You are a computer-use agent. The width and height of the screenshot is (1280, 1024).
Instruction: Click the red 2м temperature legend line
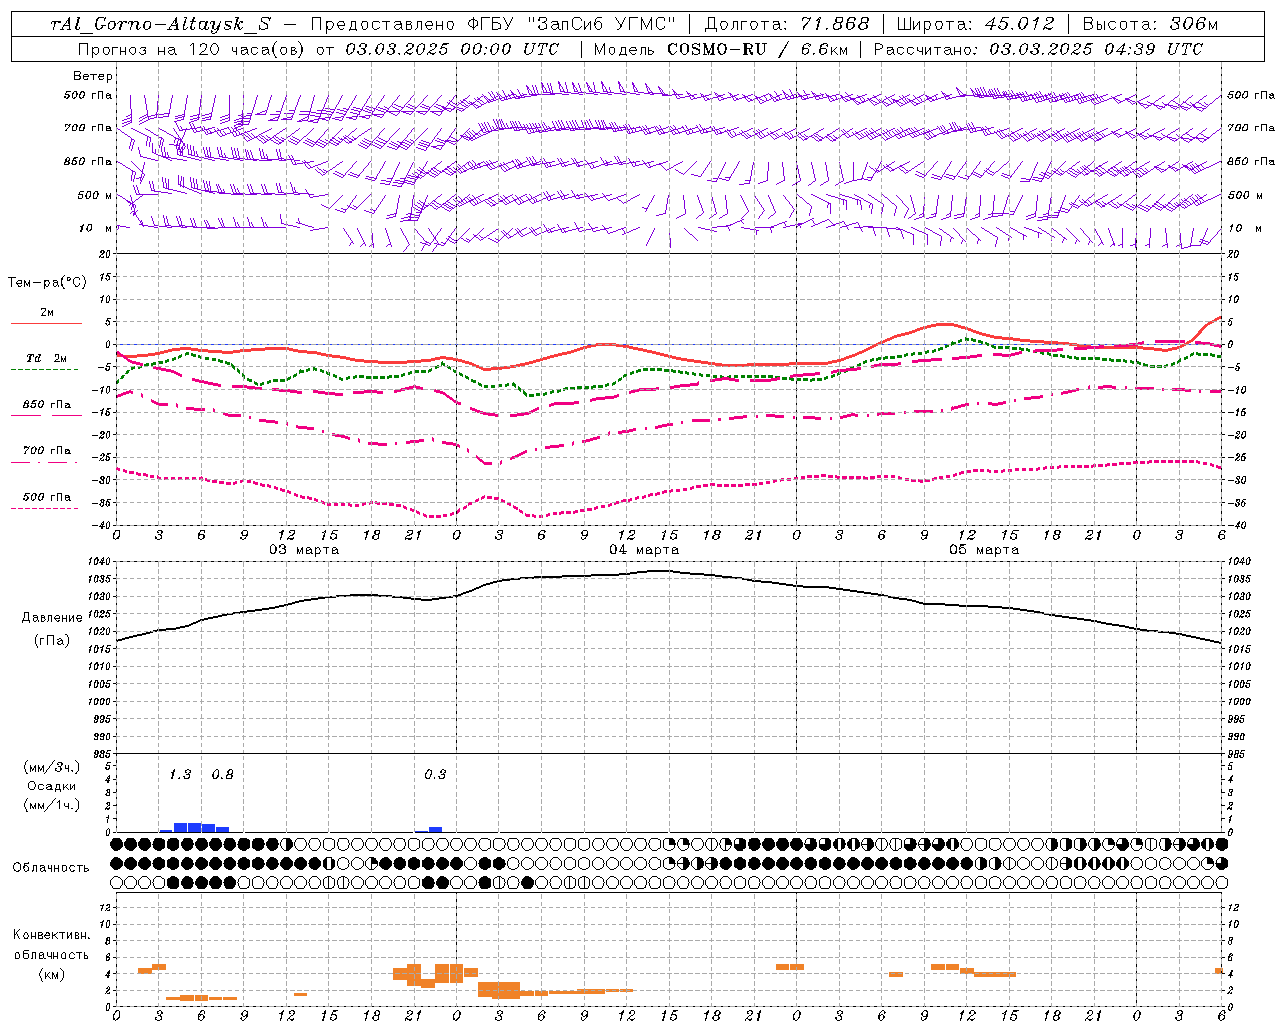tap(46, 323)
